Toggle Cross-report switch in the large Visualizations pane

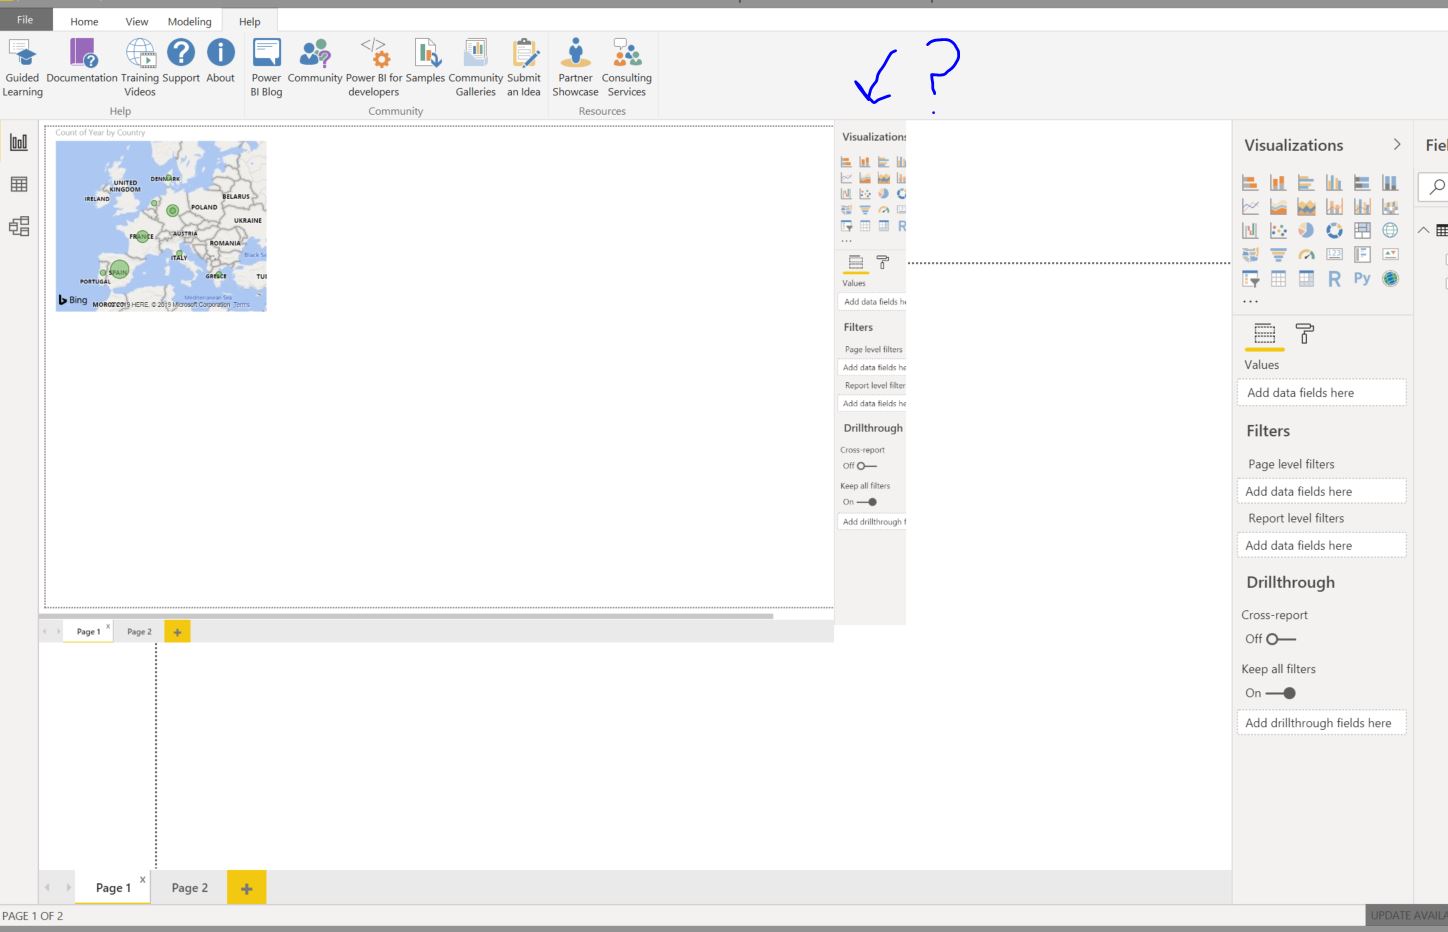click(1281, 639)
